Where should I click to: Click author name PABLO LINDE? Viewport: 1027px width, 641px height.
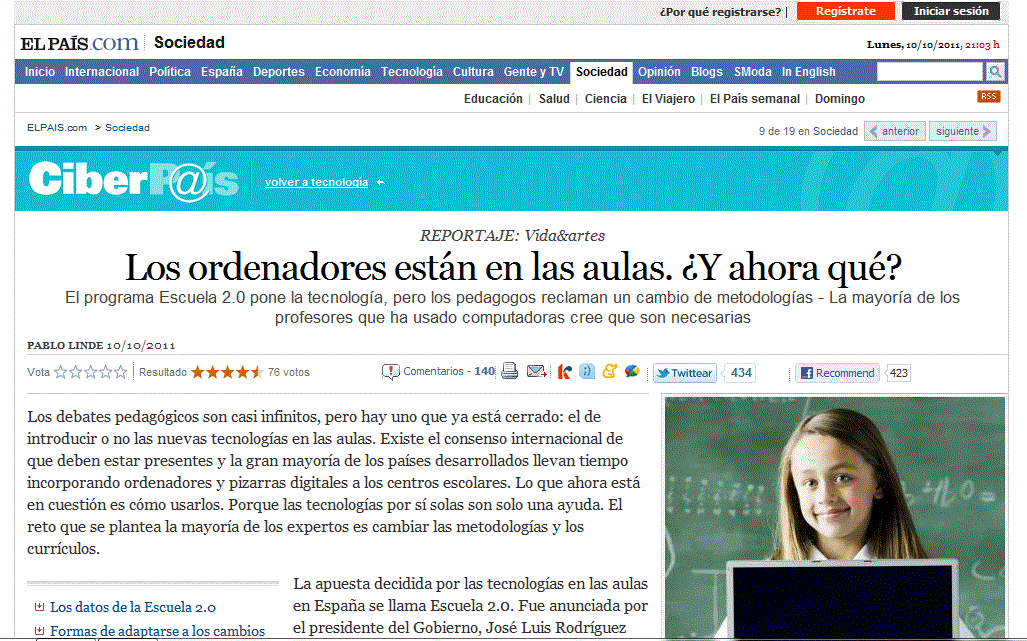[65, 345]
